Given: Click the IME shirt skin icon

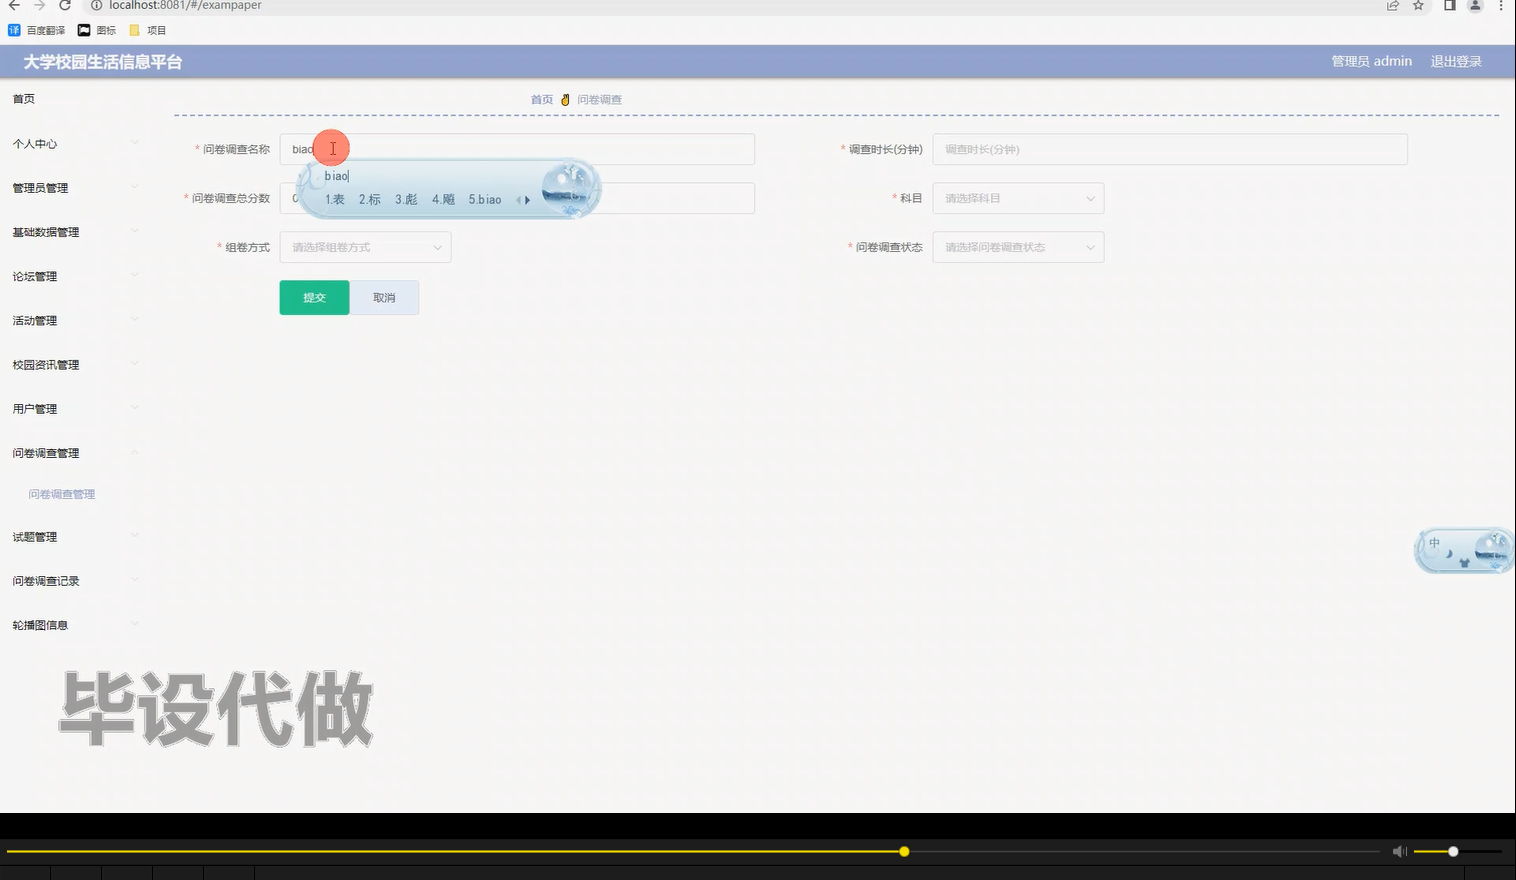Looking at the screenshot, I should pos(1464,563).
